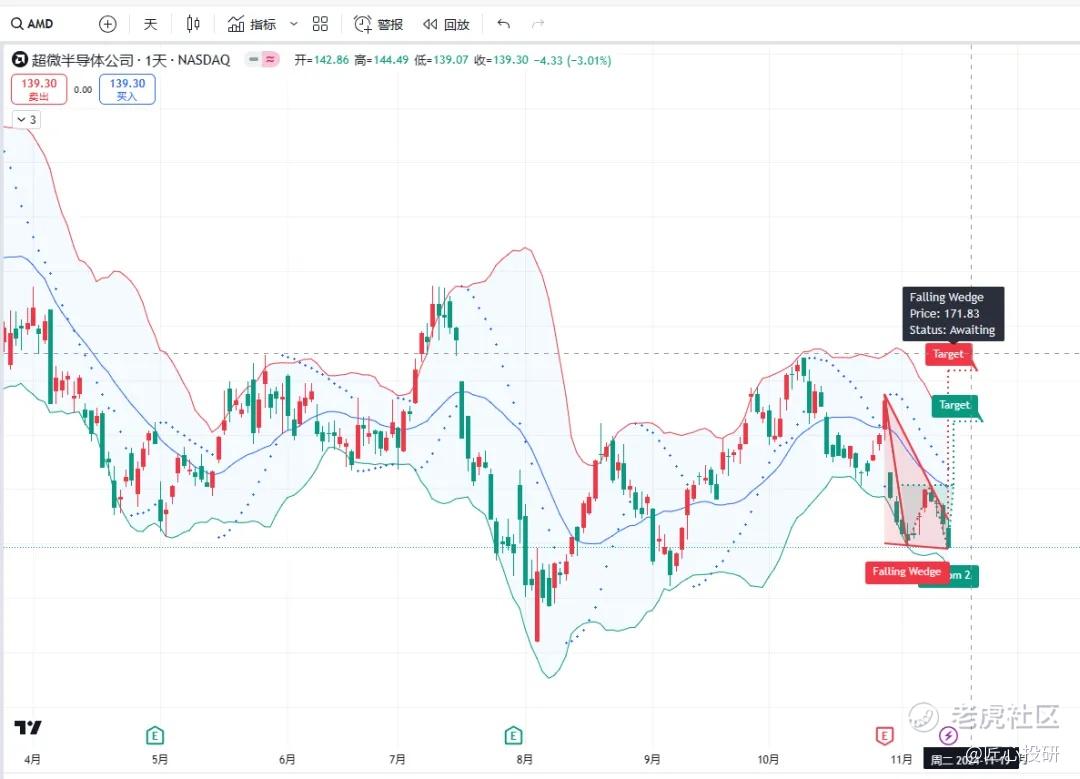Toggle grey dash market status pill

coord(253,60)
